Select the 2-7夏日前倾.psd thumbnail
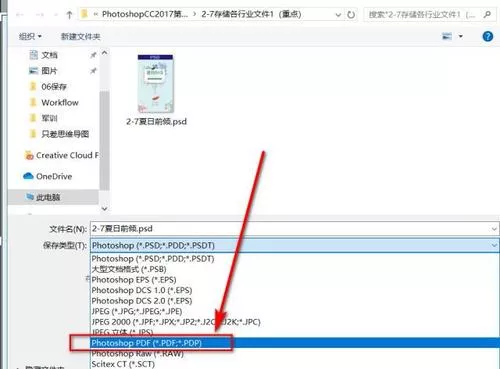This screenshot has height=369, width=500. (156, 83)
